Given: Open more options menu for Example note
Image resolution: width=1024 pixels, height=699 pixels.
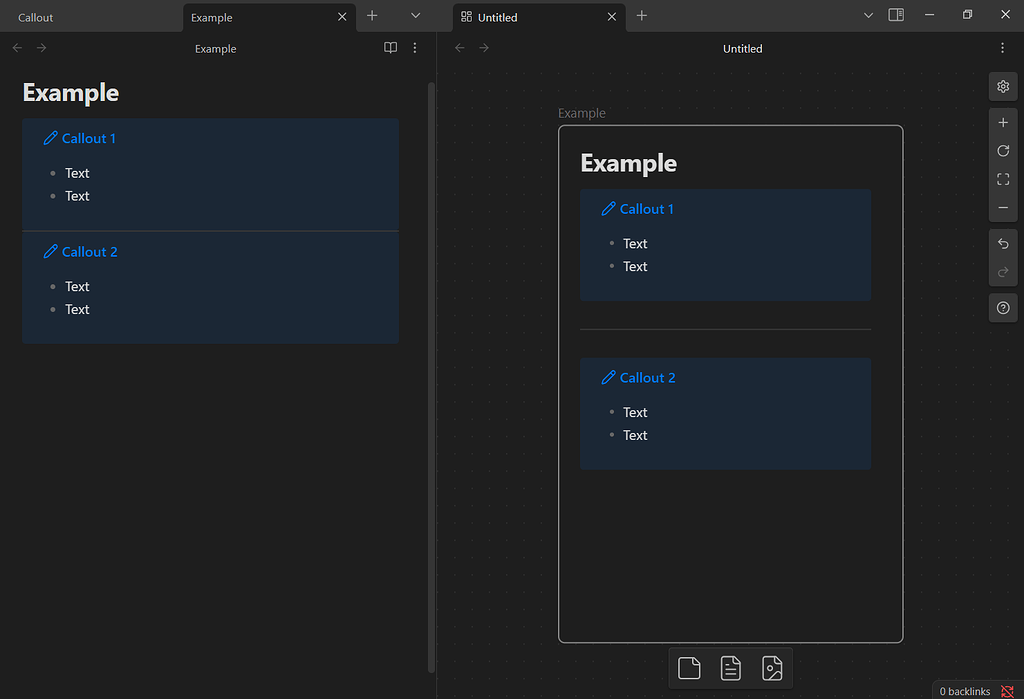Looking at the screenshot, I should tap(414, 48).
